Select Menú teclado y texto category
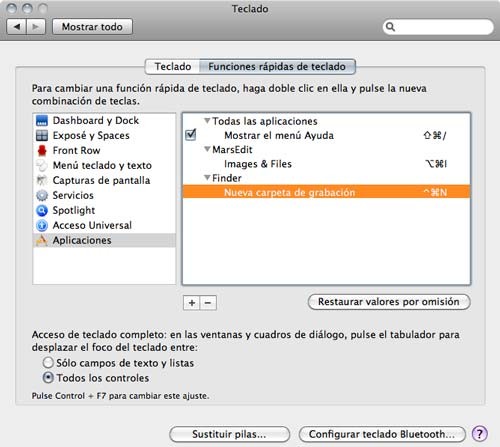 (x=104, y=165)
